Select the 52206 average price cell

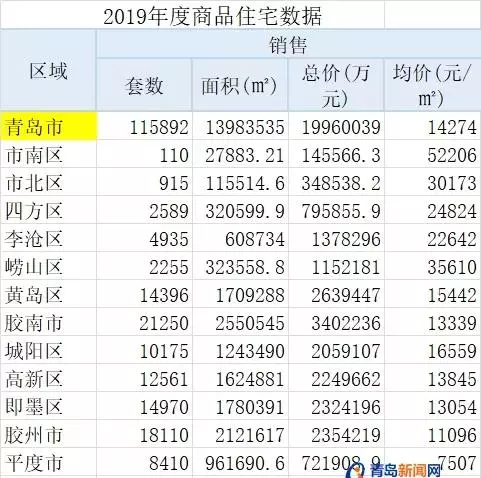(433, 154)
